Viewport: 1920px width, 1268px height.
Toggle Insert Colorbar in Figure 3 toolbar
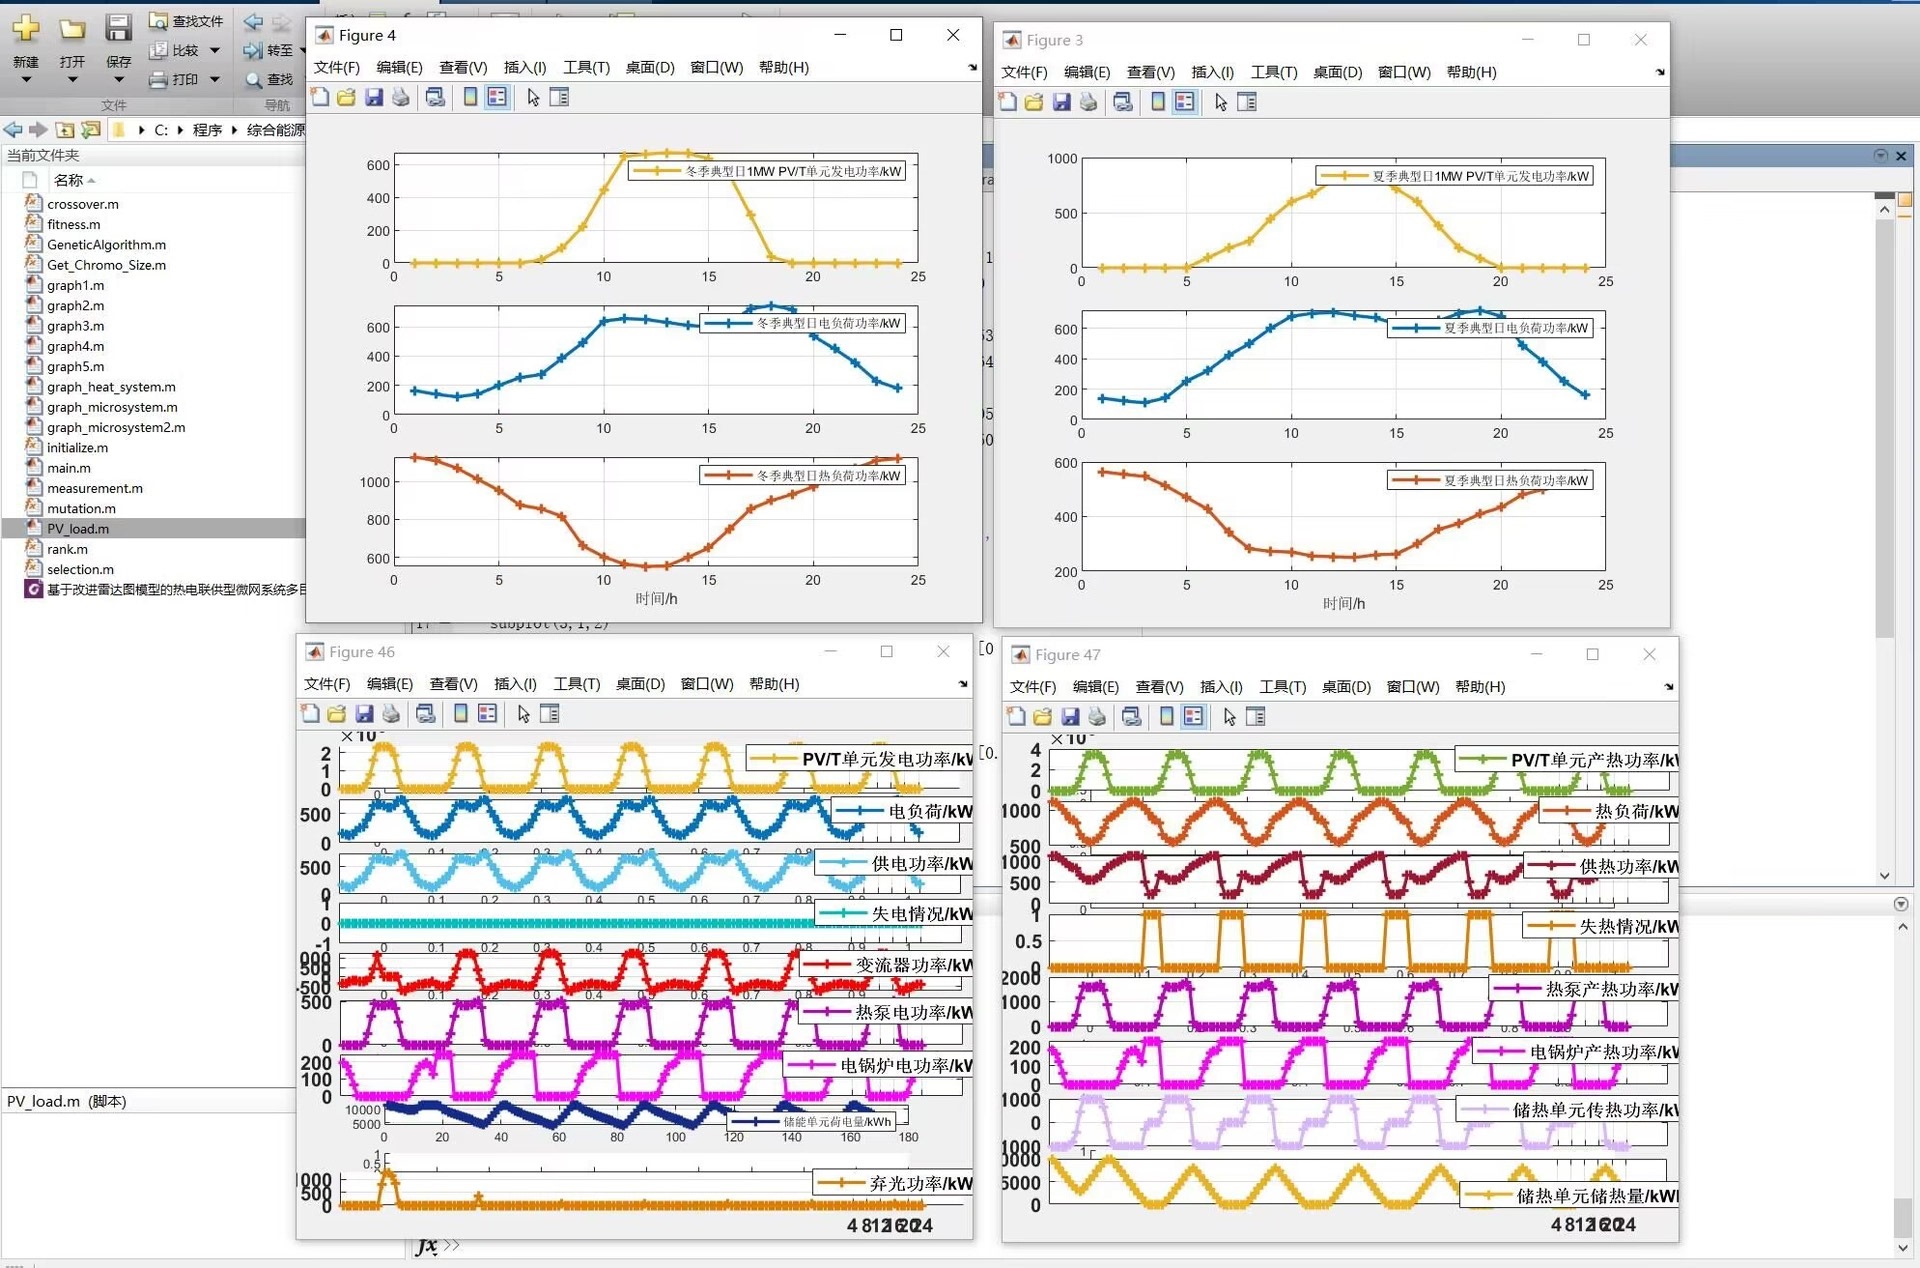1158,102
